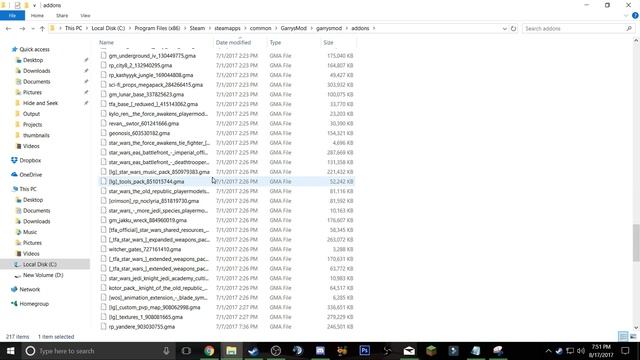Select This PC in navigation pane
This screenshot has width=640, height=360.
tap(28, 189)
